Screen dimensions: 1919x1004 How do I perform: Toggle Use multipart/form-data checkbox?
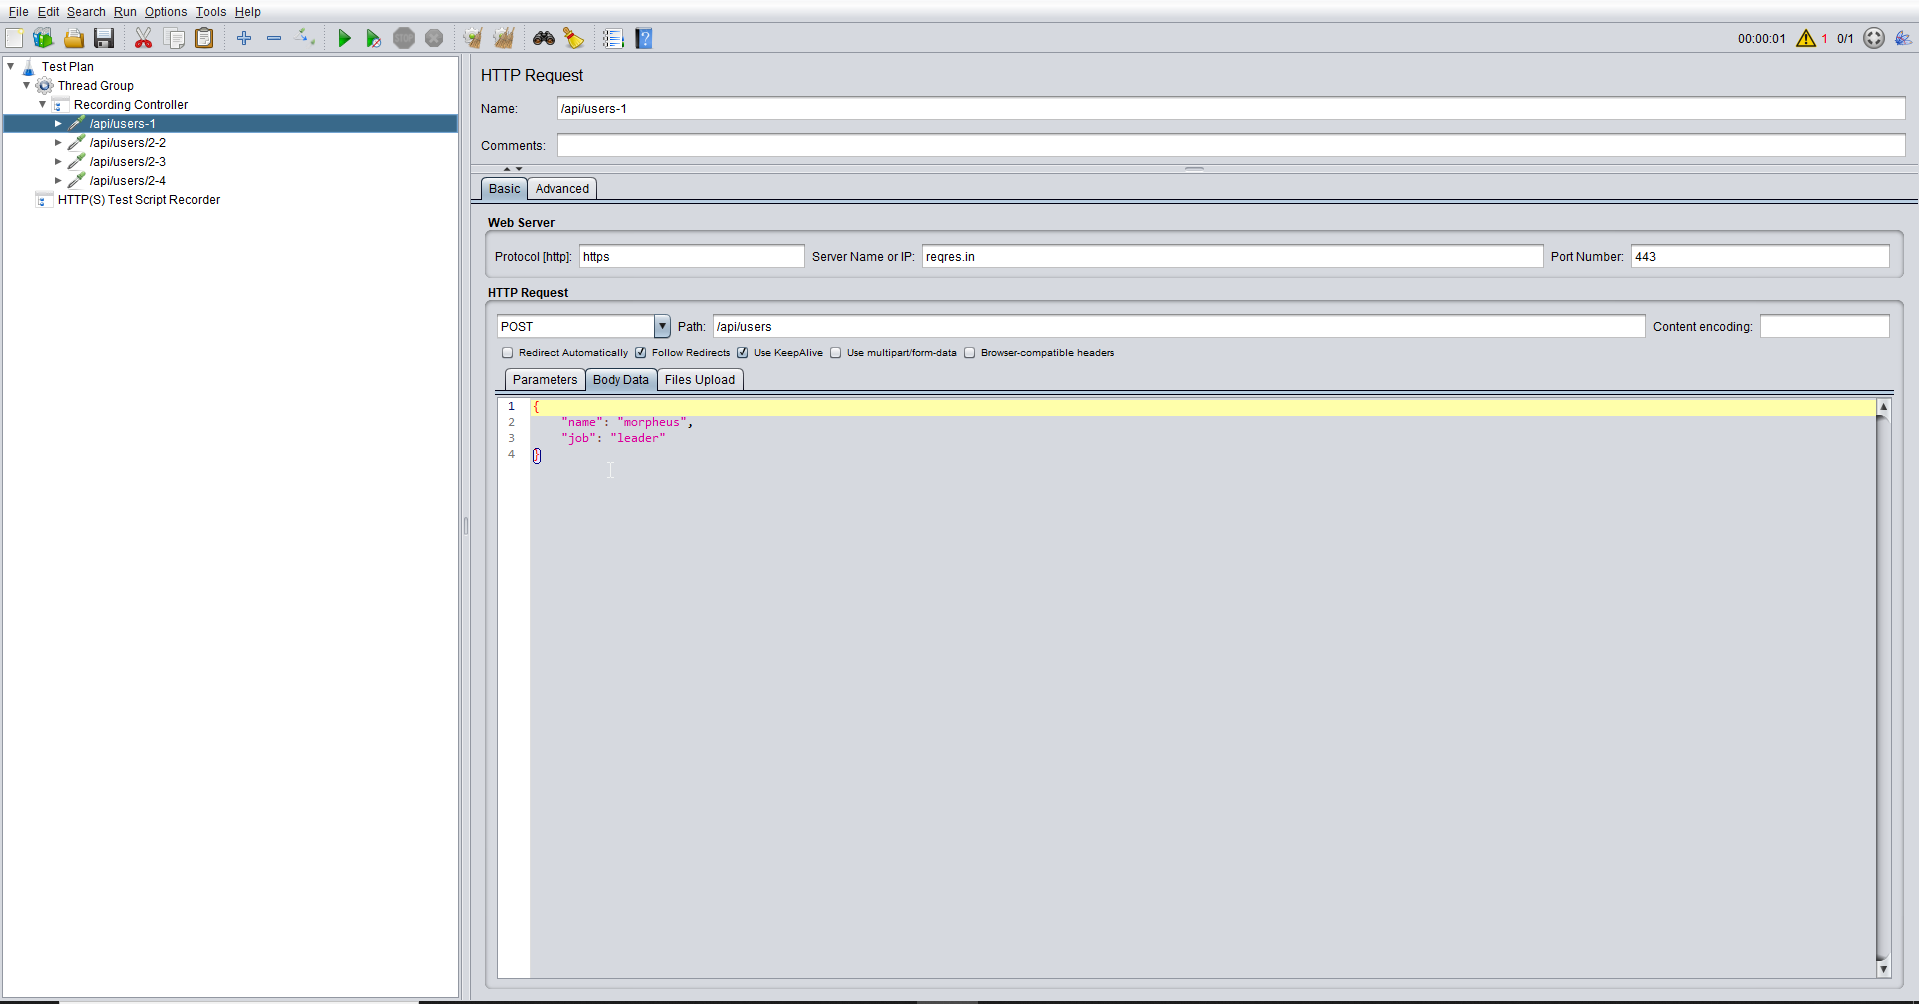coord(836,353)
